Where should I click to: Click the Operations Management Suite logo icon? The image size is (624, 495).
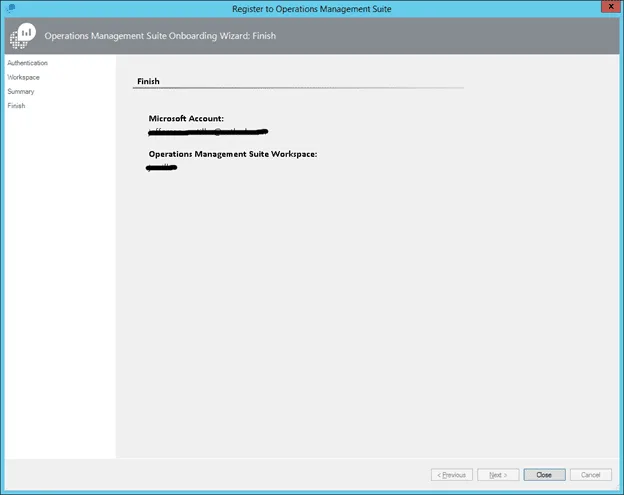tap(23, 36)
